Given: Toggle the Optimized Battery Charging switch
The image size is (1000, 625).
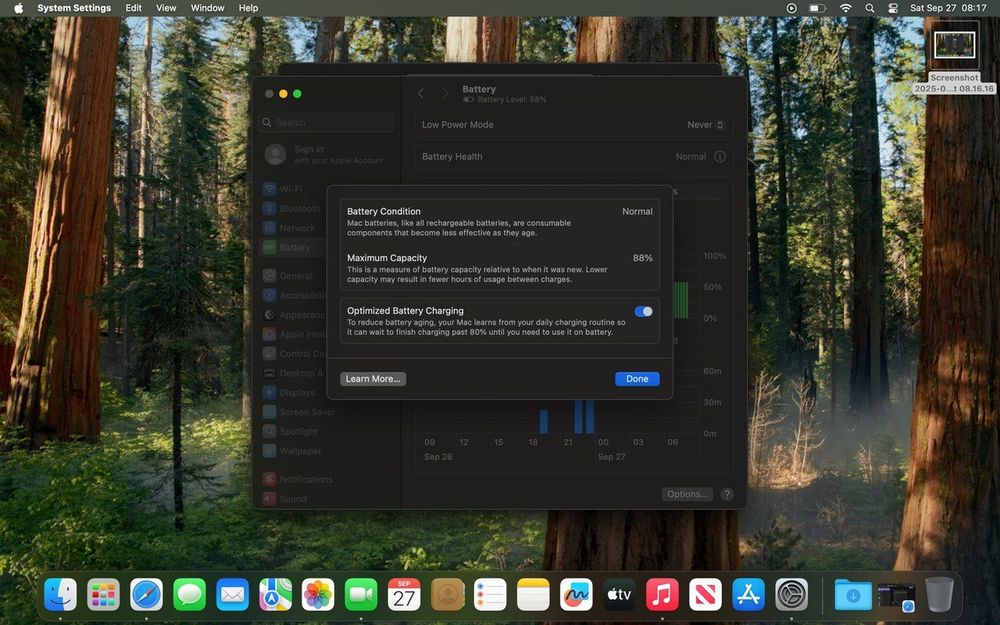Looking at the screenshot, I should pos(643,311).
